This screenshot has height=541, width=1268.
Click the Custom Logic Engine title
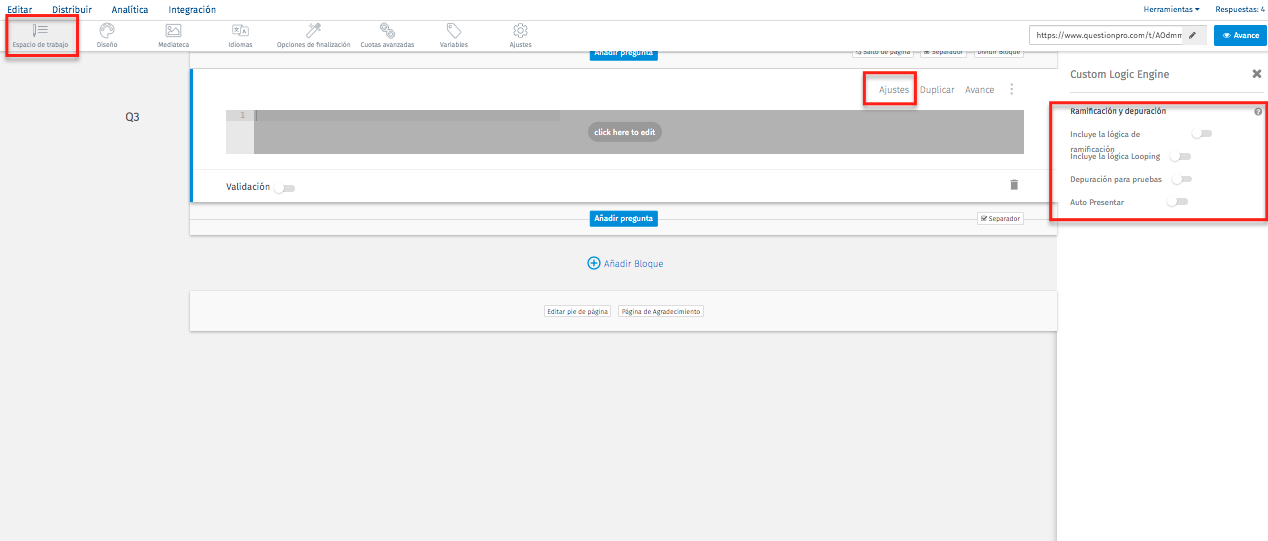pyautogui.click(x=1119, y=74)
